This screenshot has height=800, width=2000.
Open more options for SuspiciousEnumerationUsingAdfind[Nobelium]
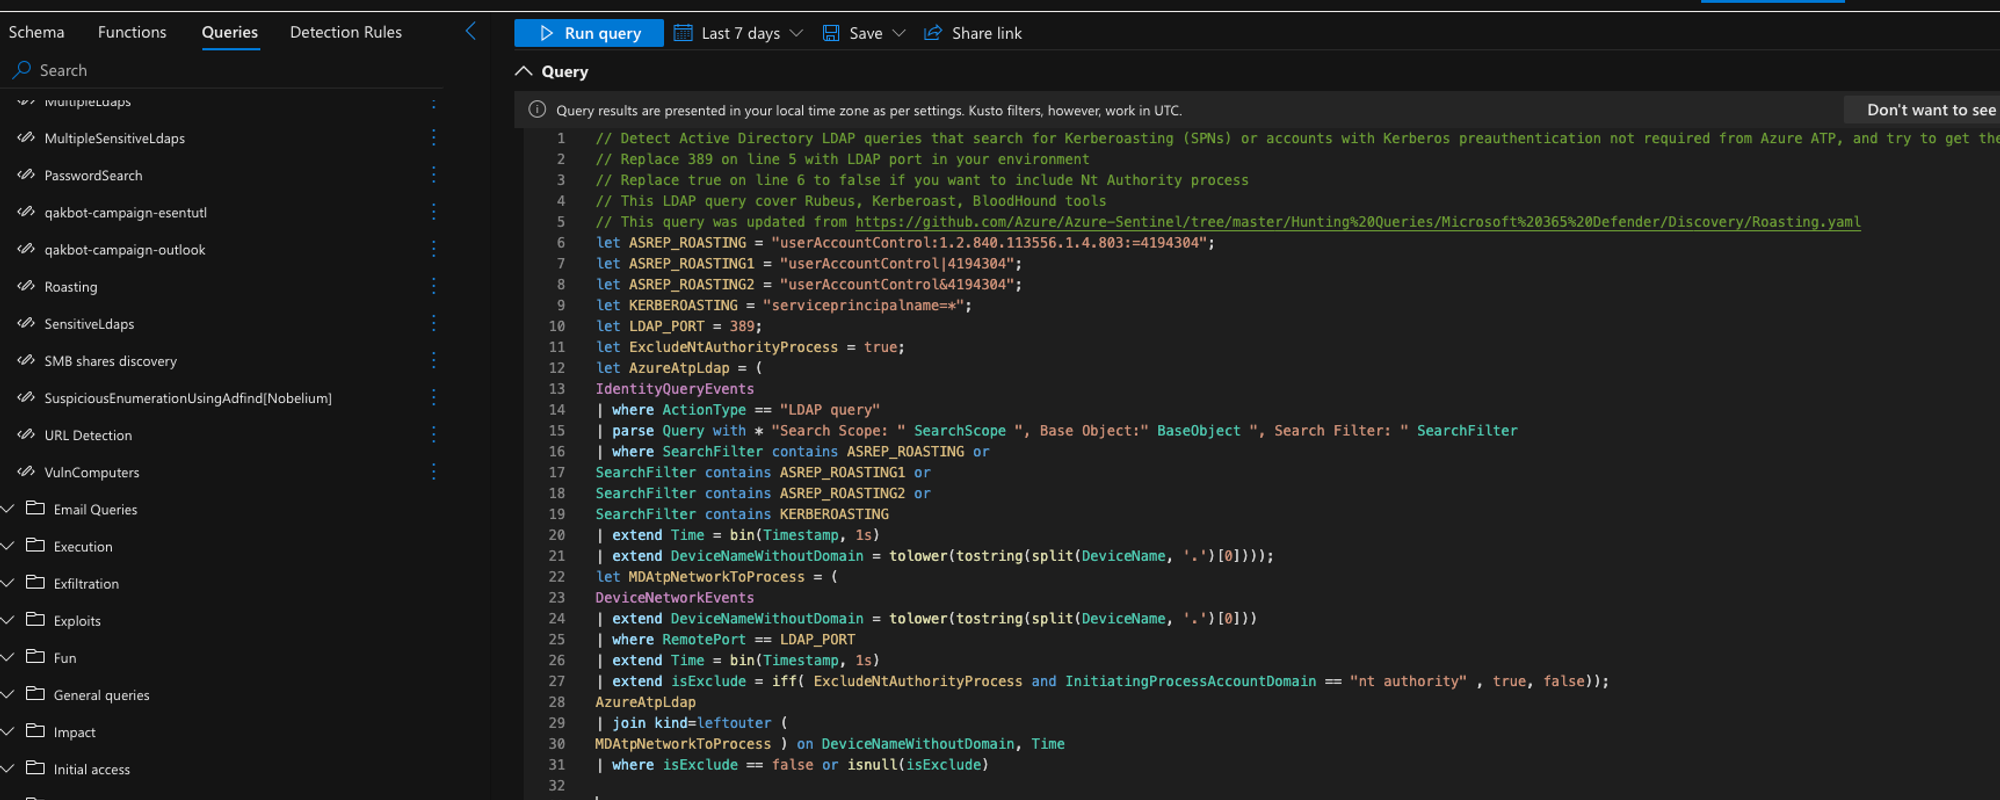434,398
